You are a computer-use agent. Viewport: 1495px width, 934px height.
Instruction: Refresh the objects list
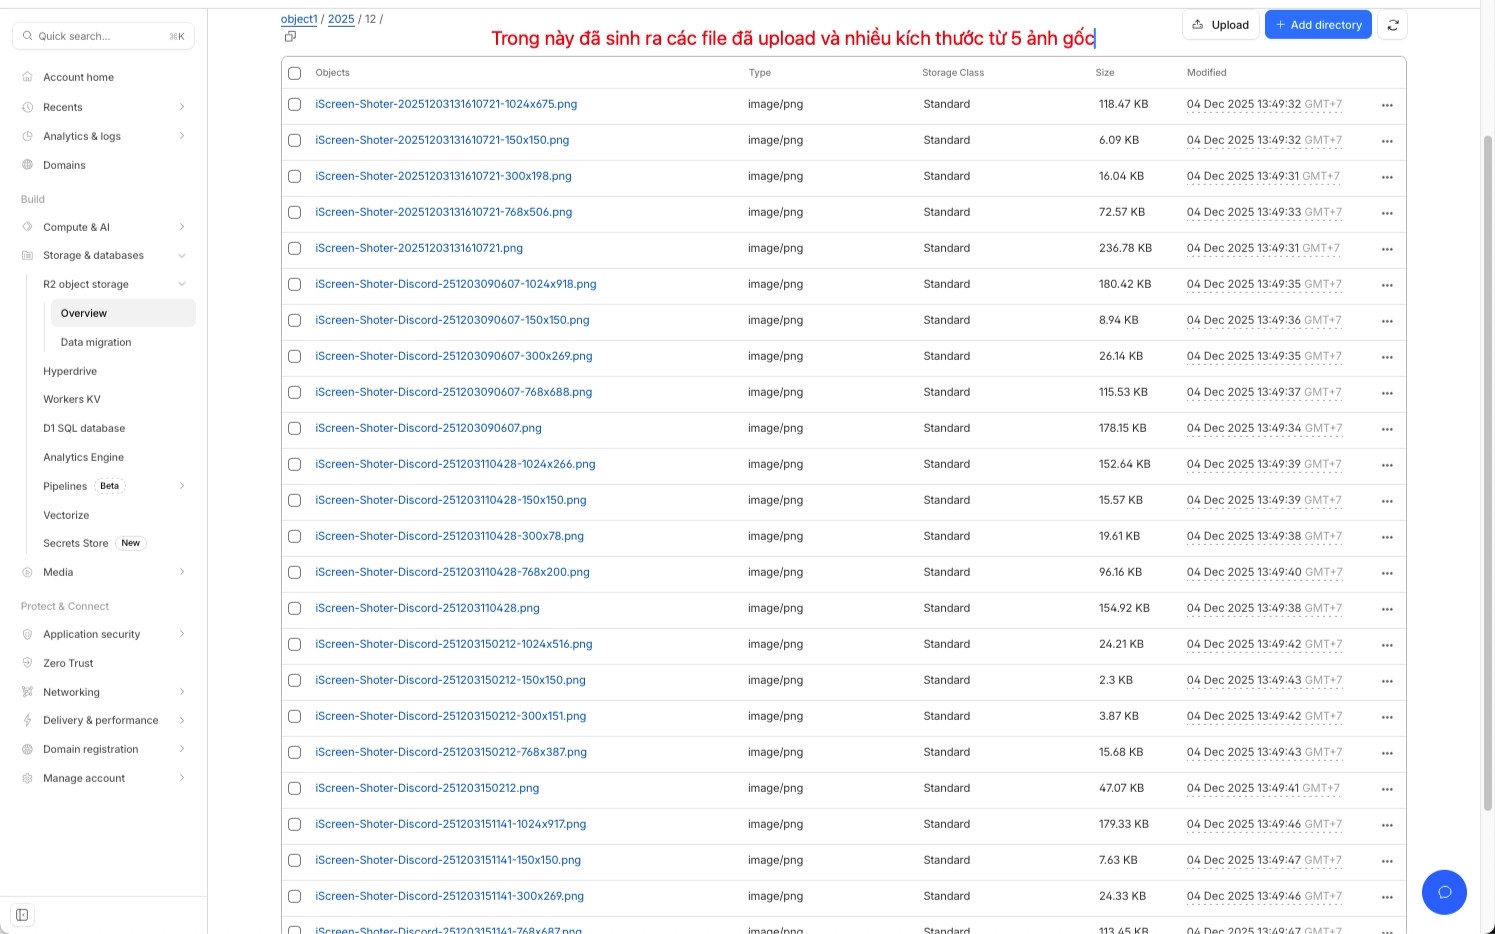point(1392,25)
